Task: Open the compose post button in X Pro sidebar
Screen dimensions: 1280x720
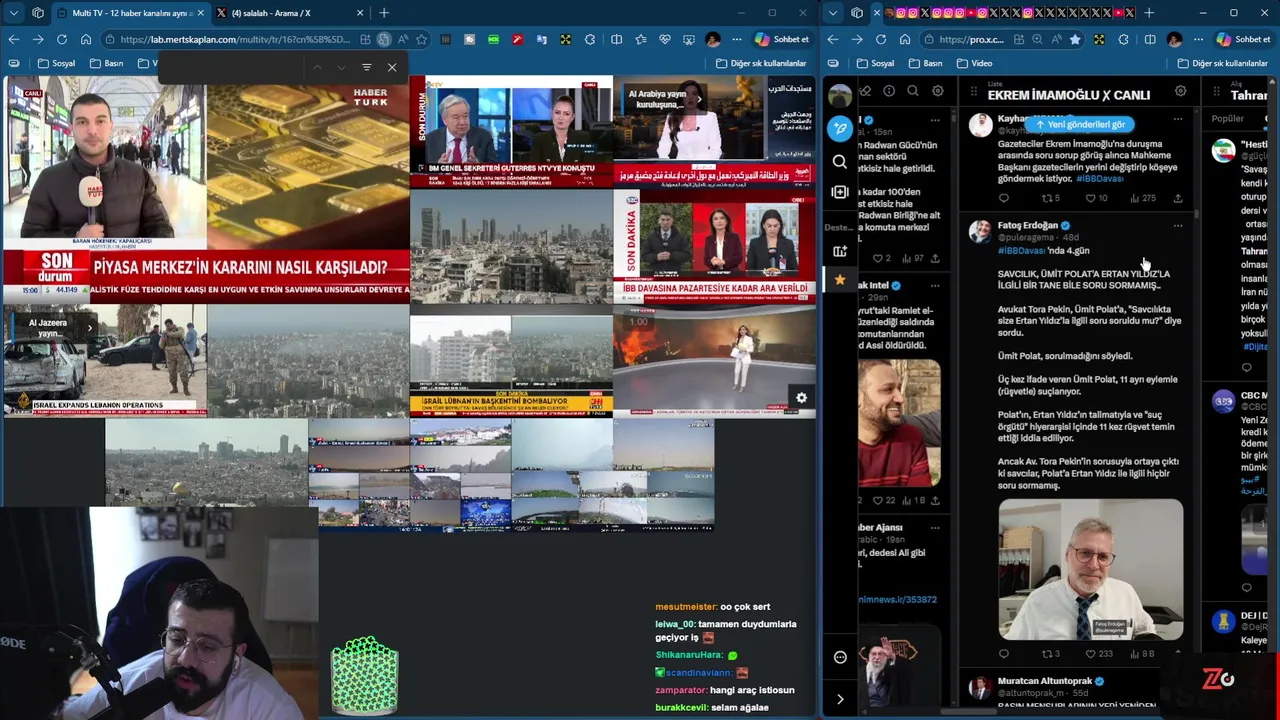Action: (x=840, y=128)
